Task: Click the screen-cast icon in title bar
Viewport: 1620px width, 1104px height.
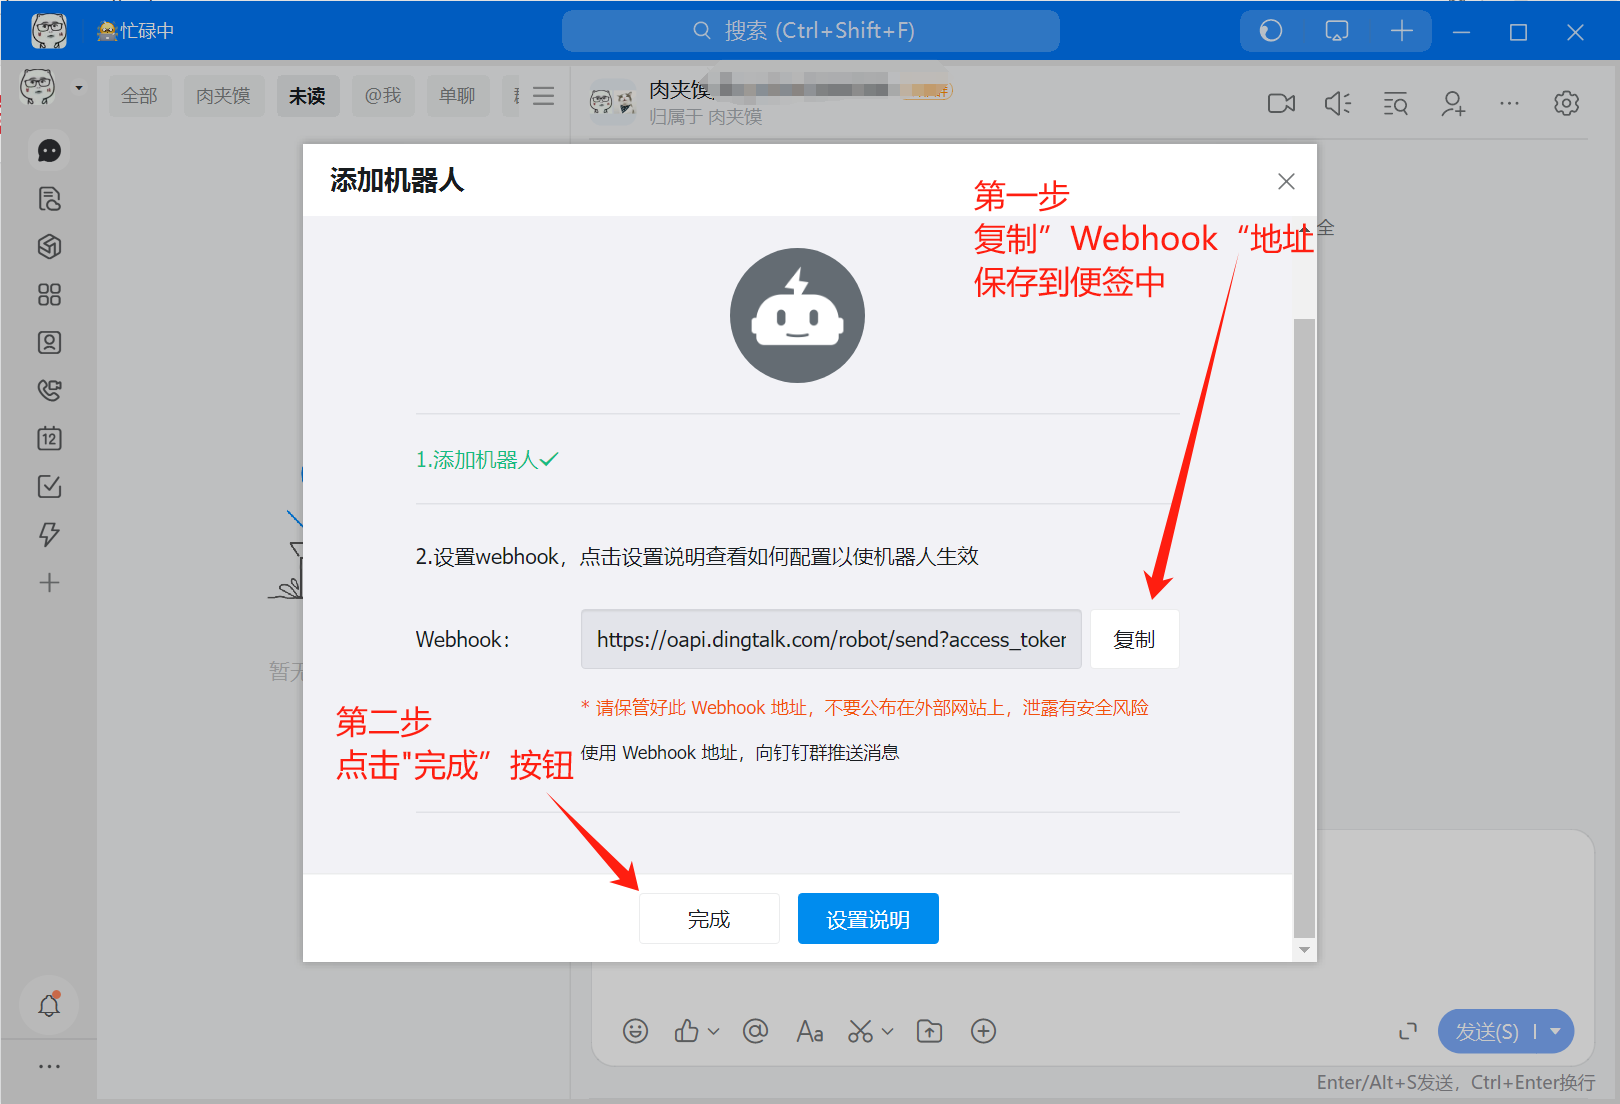Action: tap(1337, 31)
